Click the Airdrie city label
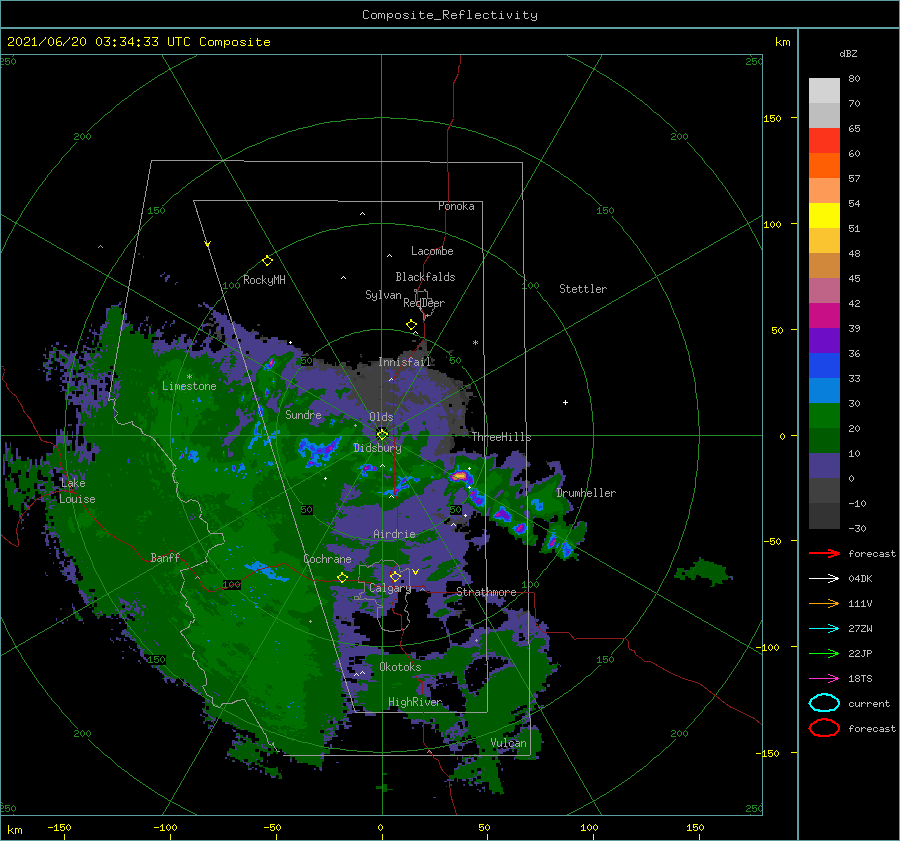Viewport: 900px width, 841px height. click(x=394, y=534)
